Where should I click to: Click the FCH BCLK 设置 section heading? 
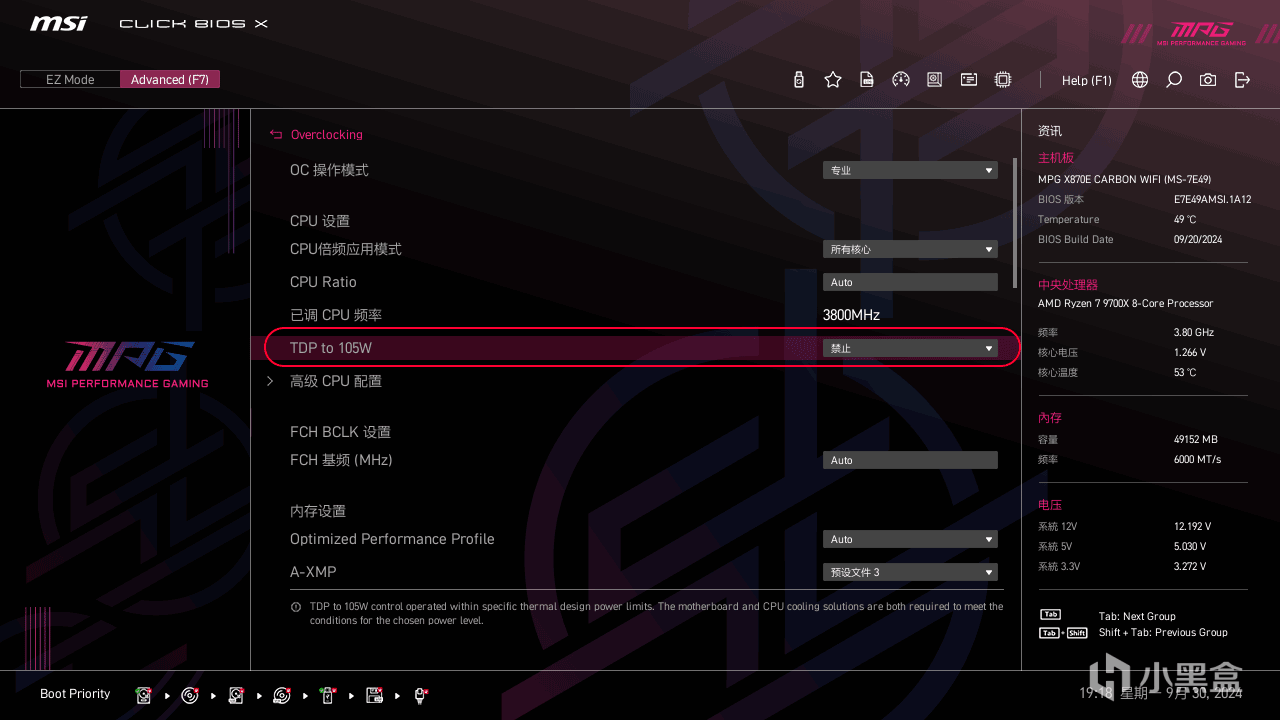pos(340,432)
